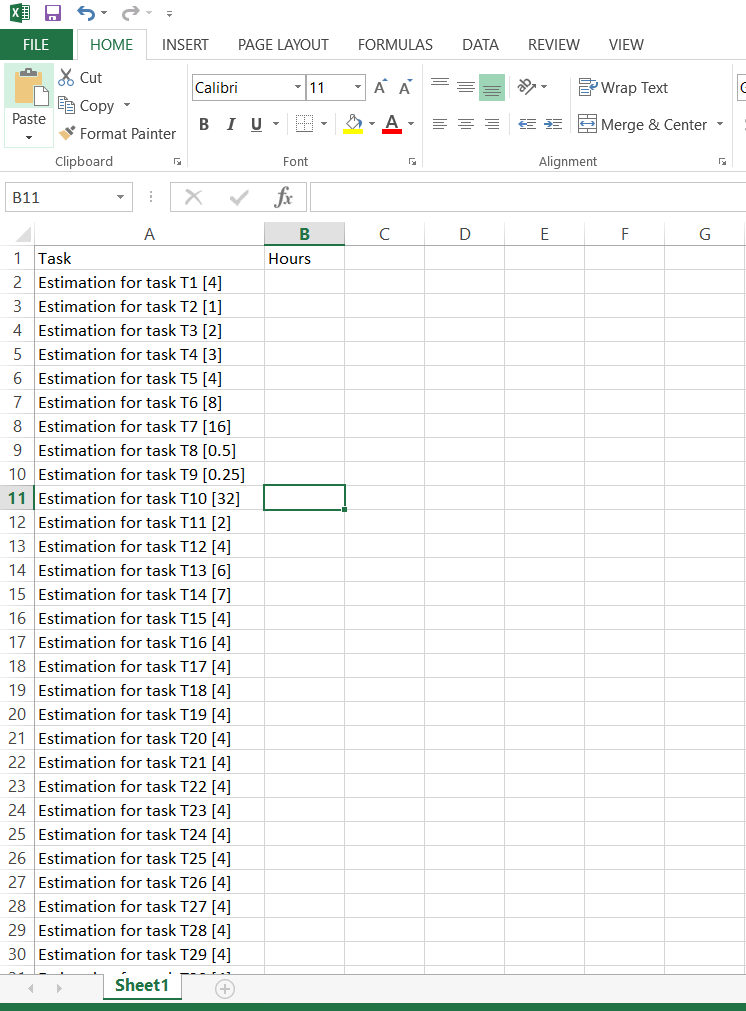
Task: Open the FILE menu
Action: 36,44
